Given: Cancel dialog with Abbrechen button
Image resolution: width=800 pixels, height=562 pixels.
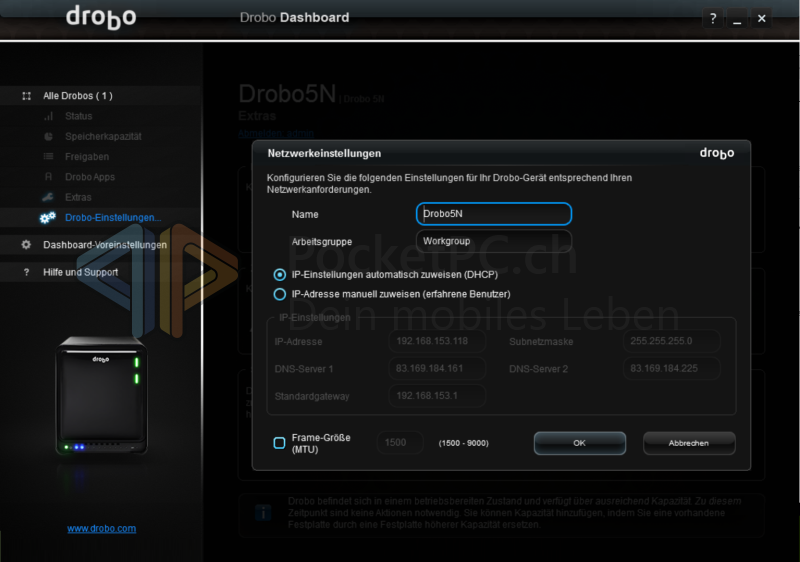Looking at the screenshot, I should point(689,443).
